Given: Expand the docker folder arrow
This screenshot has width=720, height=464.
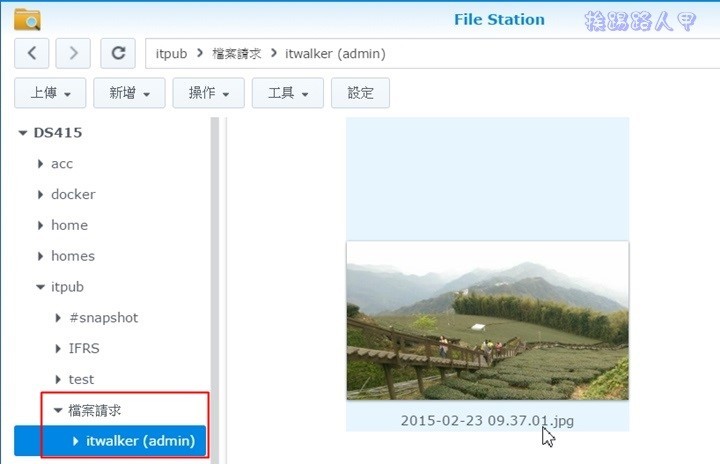Looking at the screenshot, I should point(40,195).
